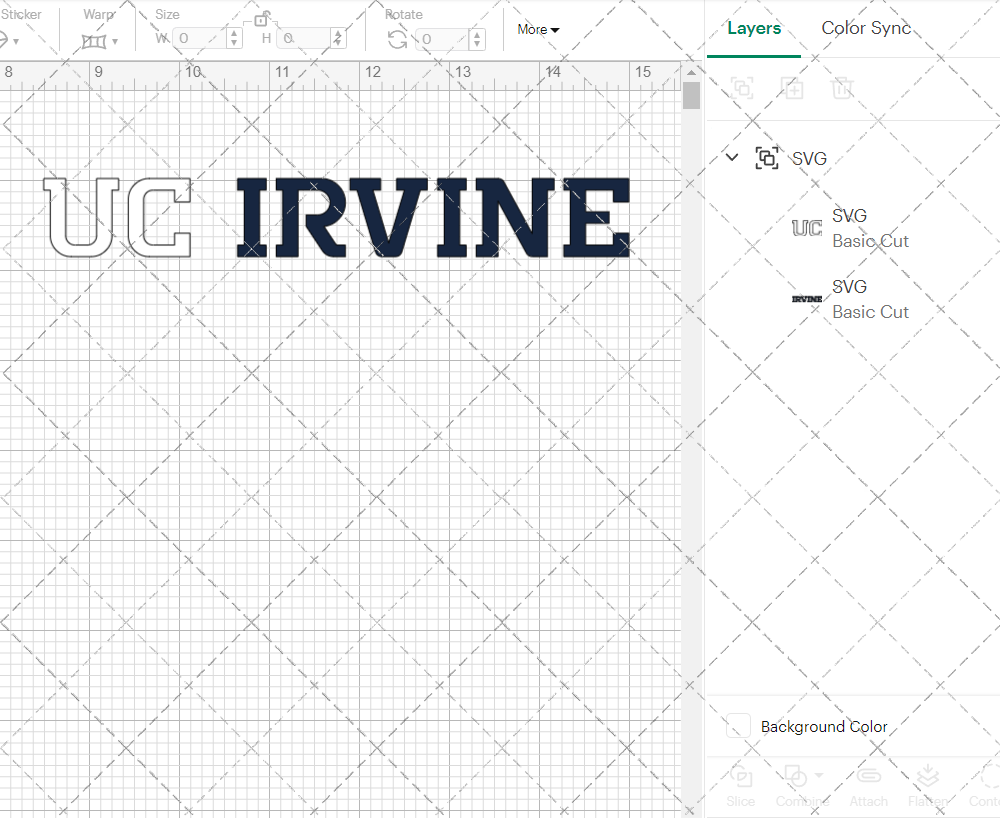Viewport: 1000px width, 818px height.
Task: Open the Layers tab
Action: click(754, 28)
